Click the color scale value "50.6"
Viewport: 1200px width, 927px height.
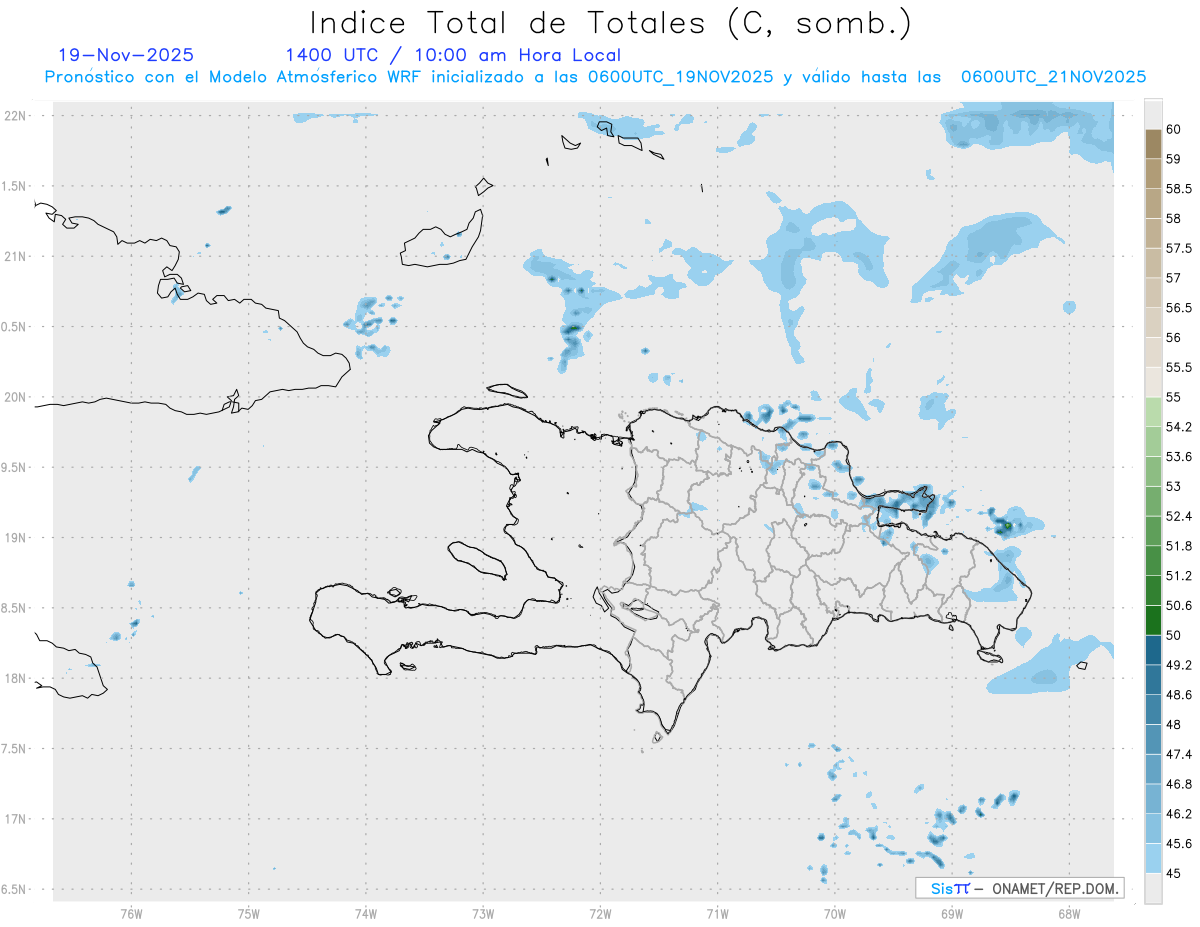coord(1179,605)
